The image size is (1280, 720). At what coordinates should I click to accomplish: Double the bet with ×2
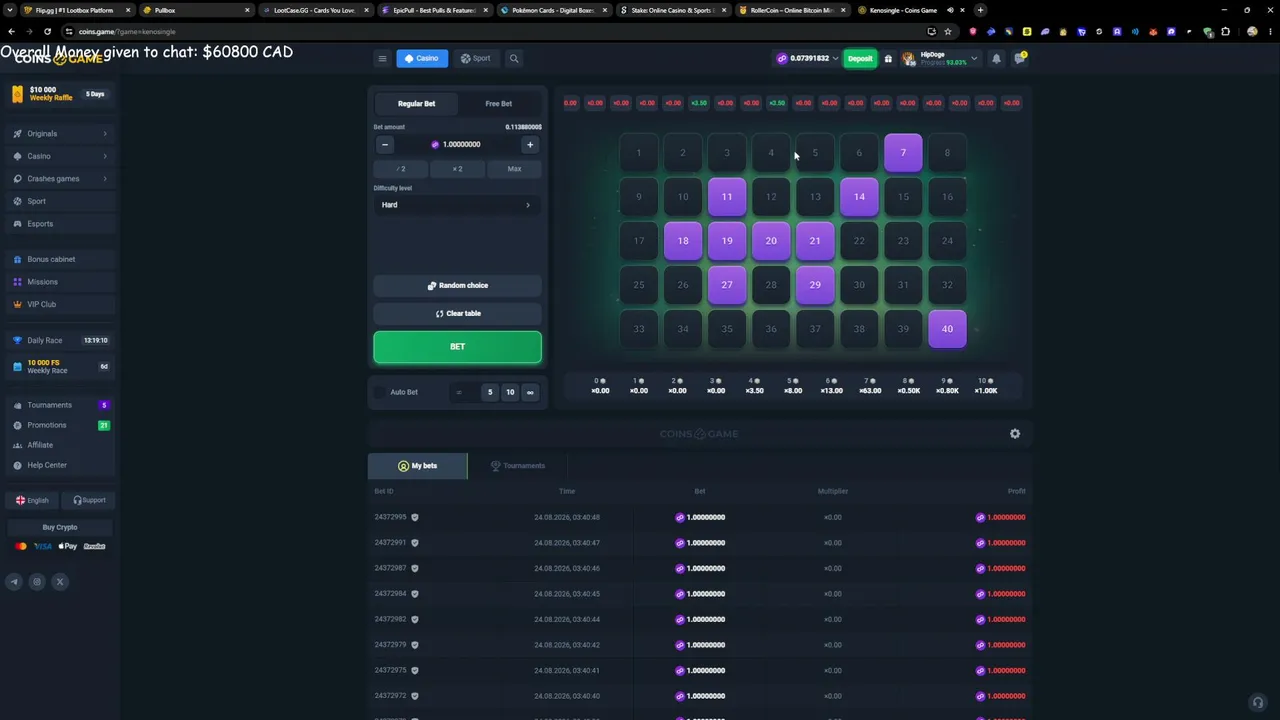click(x=457, y=169)
